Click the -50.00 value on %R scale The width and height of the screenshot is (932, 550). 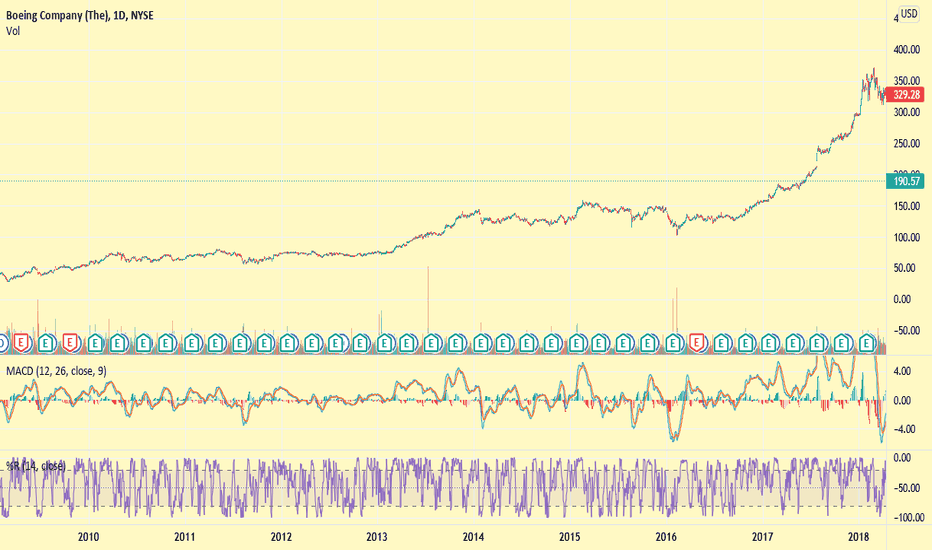click(x=905, y=488)
